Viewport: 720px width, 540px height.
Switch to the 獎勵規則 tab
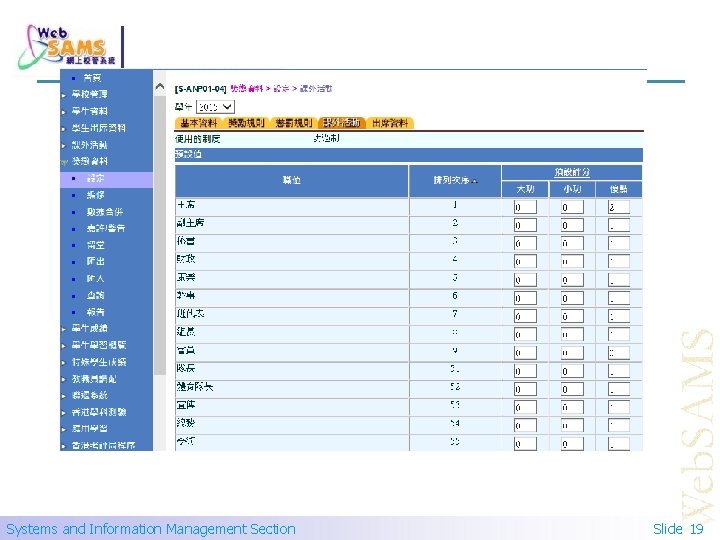point(247,123)
